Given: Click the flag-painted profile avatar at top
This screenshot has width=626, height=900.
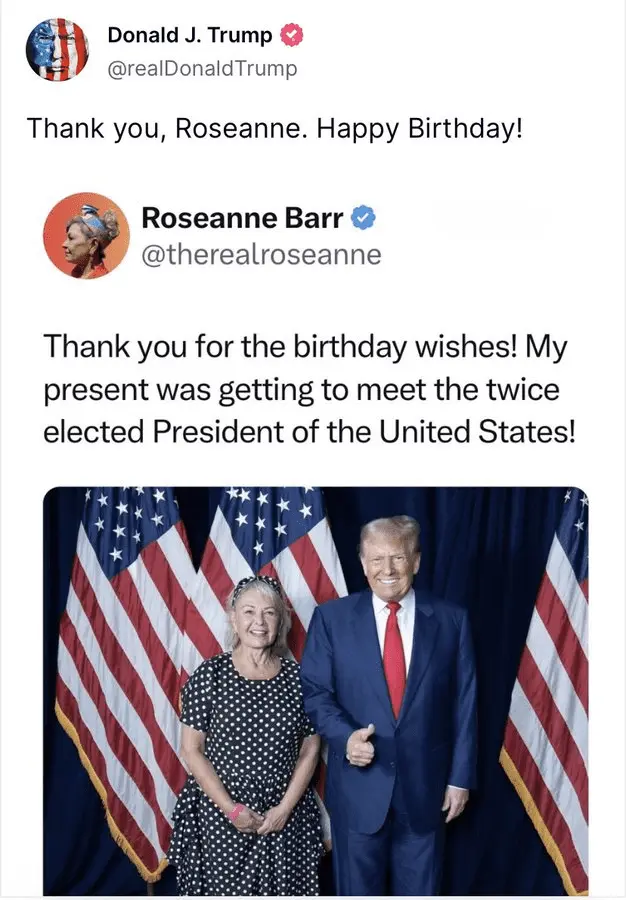Looking at the screenshot, I should pyautogui.click(x=55, y=49).
